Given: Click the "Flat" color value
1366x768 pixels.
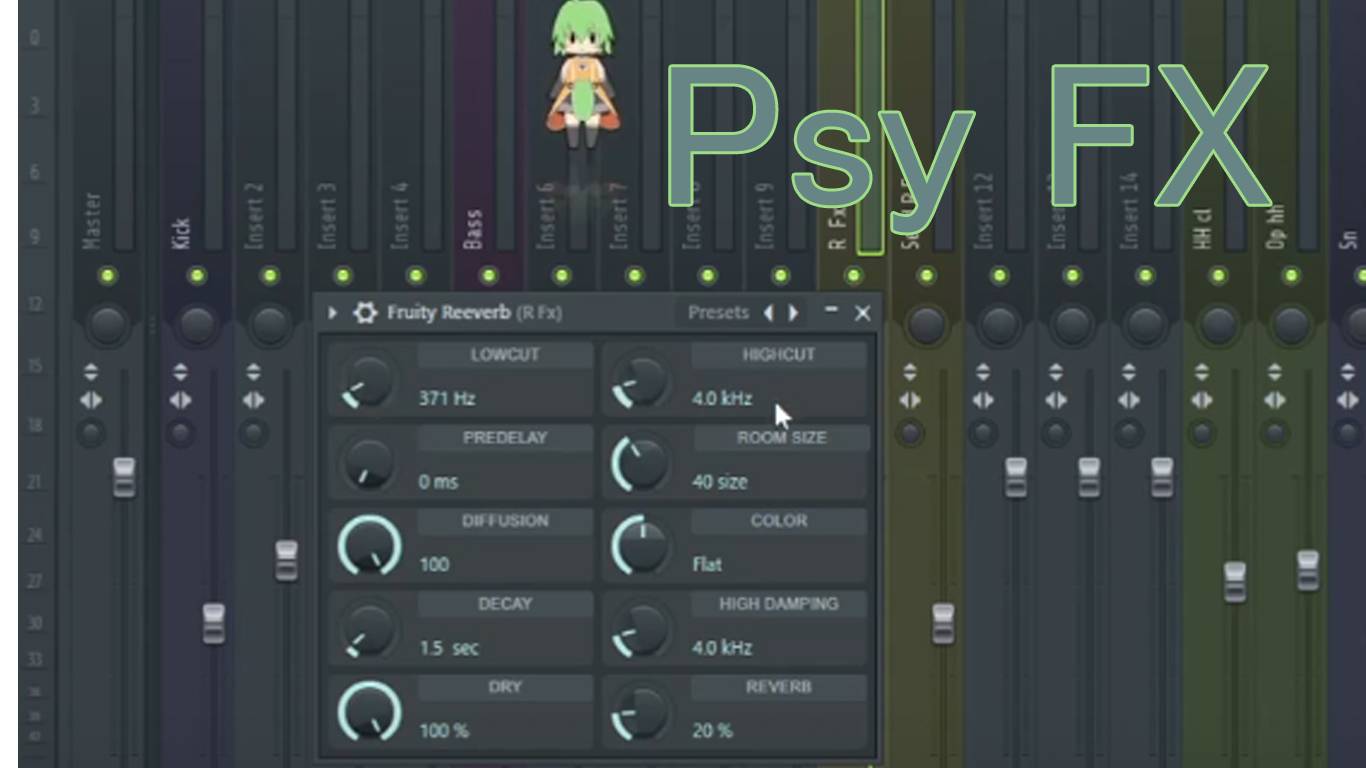Looking at the screenshot, I should [707, 564].
